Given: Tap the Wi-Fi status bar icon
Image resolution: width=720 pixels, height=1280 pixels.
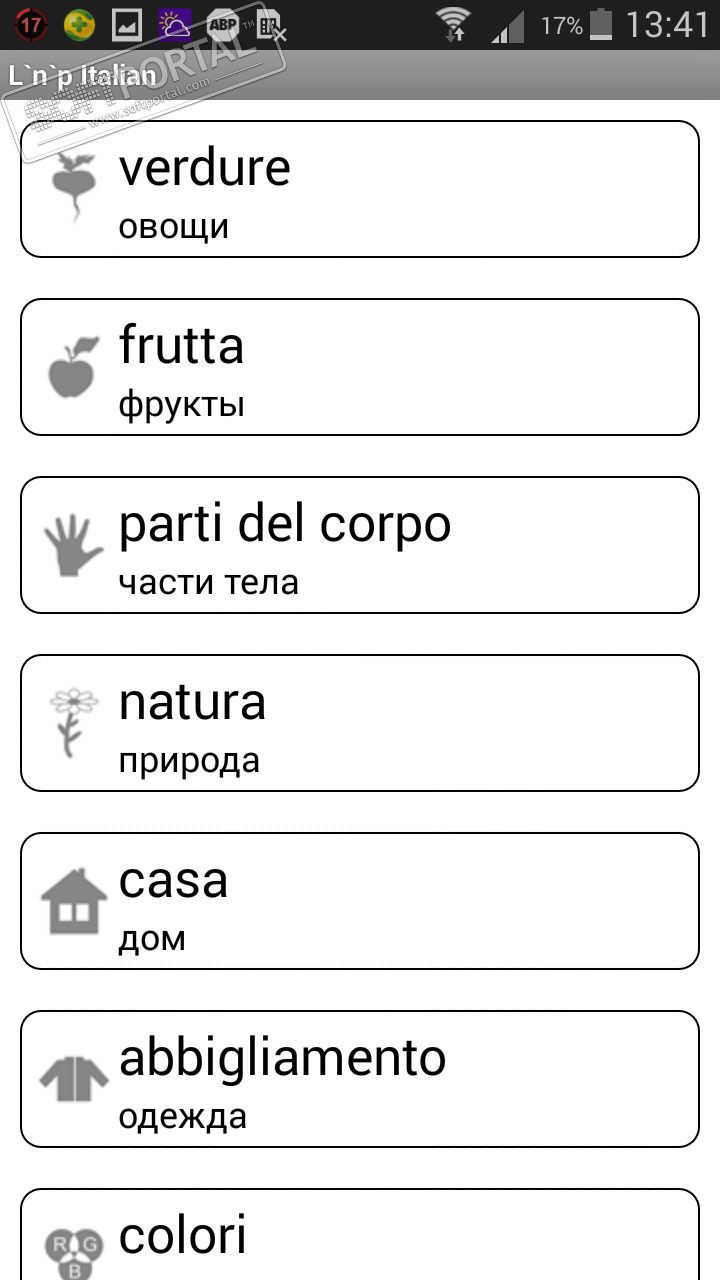Looking at the screenshot, I should coord(453,24).
